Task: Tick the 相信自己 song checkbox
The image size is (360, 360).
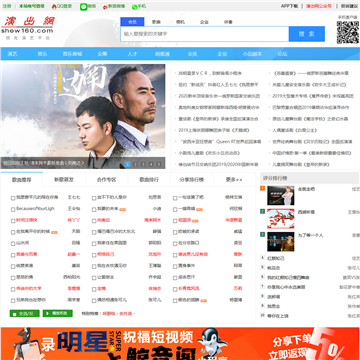Action: point(94,255)
